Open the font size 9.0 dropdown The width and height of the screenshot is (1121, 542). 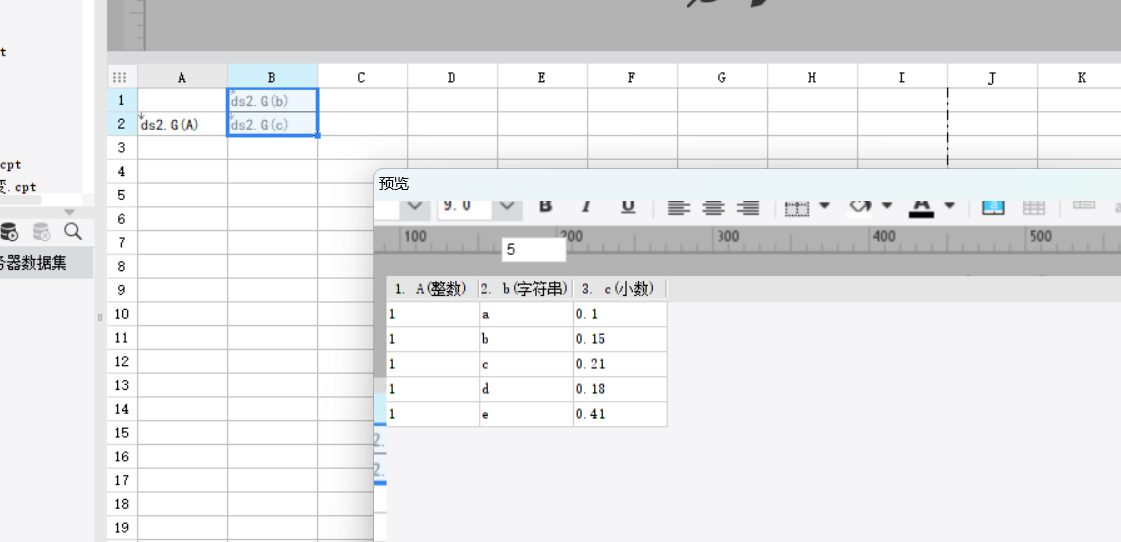click(x=508, y=206)
